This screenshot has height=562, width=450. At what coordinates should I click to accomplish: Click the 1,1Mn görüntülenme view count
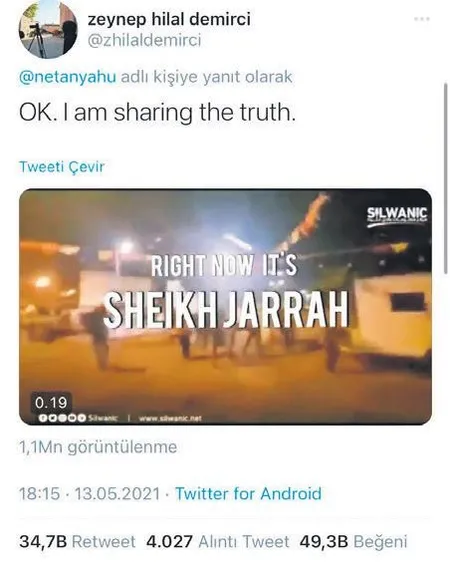pos(98,447)
